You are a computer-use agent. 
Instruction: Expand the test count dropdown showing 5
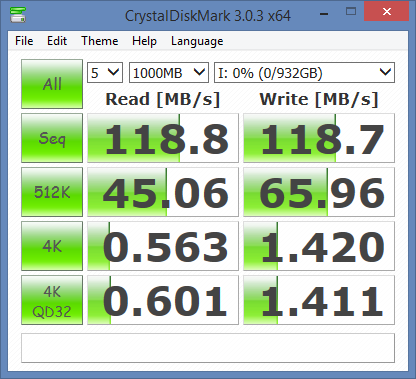point(105,72)
